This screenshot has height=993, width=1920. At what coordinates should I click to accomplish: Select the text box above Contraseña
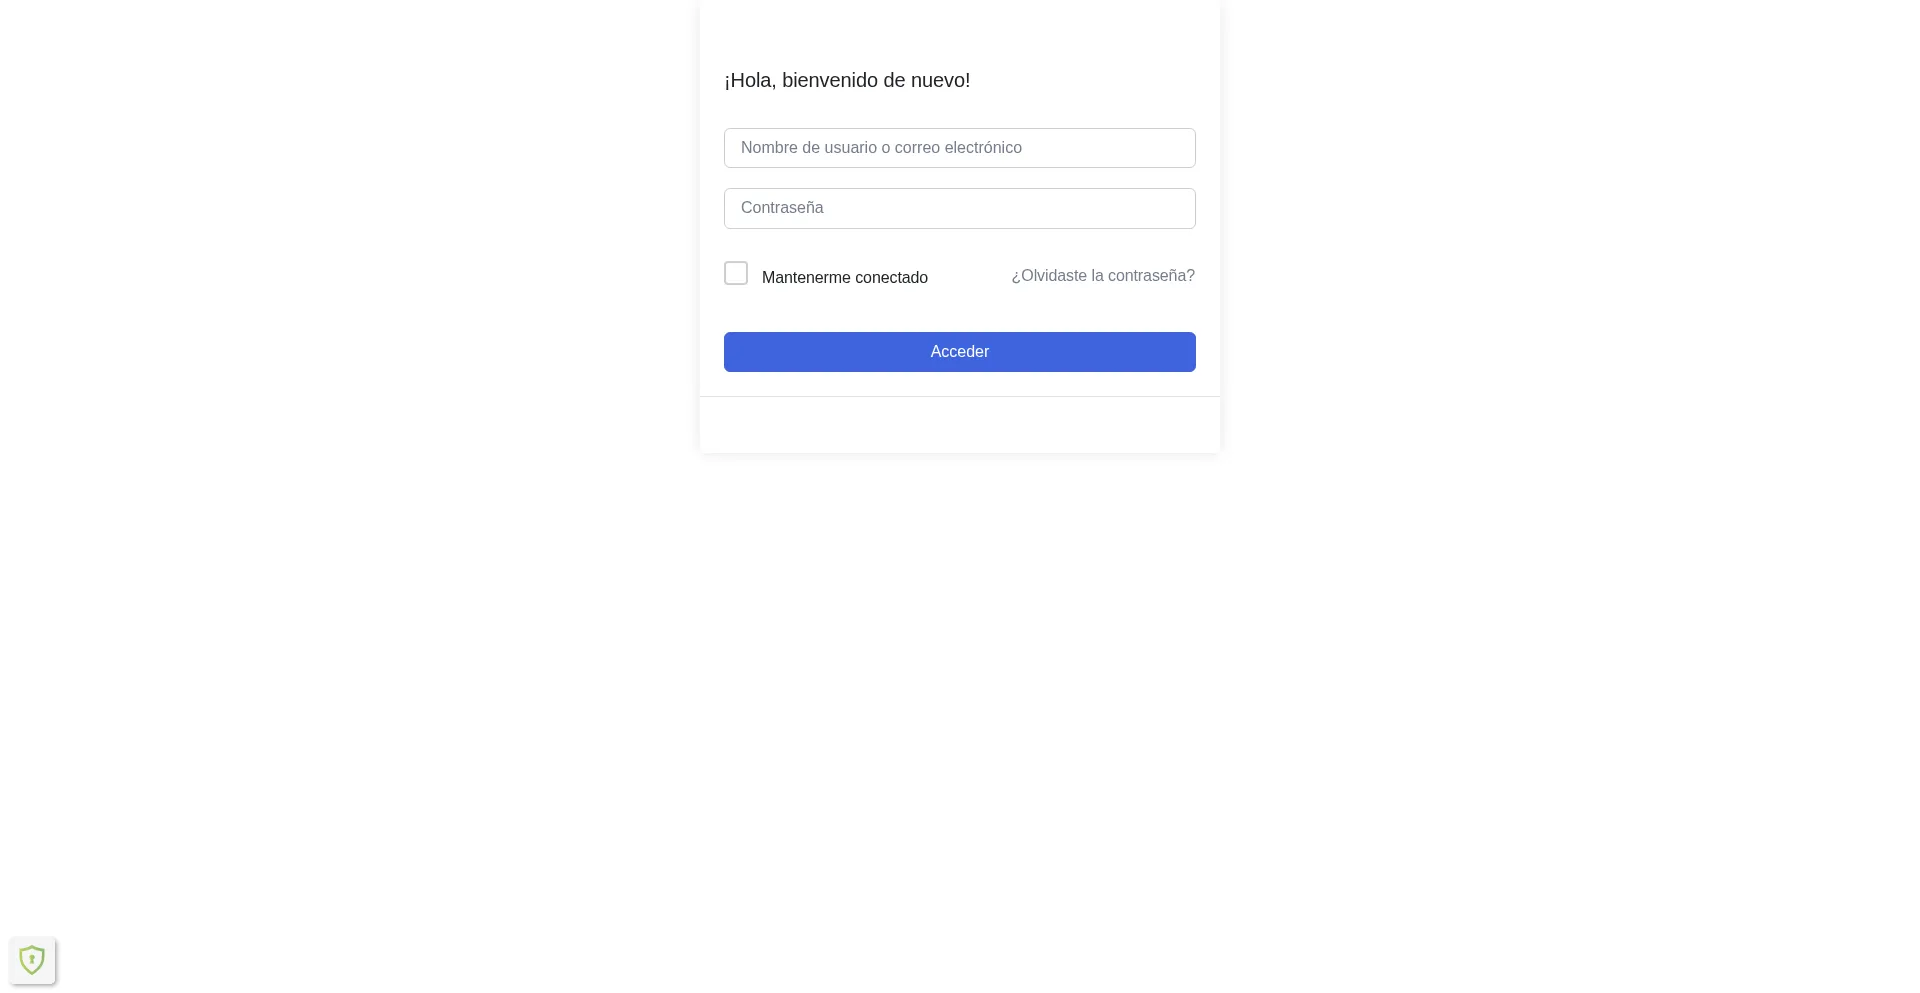pyautogui.click(x=959, y=148)
